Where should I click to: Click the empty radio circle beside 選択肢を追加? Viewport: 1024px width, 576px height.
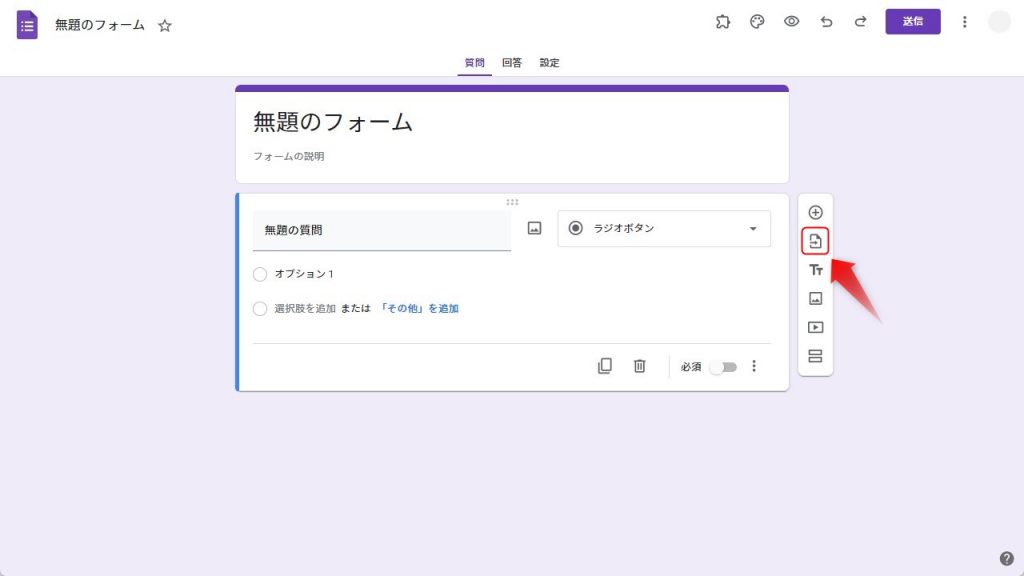[x=260, y=309]
